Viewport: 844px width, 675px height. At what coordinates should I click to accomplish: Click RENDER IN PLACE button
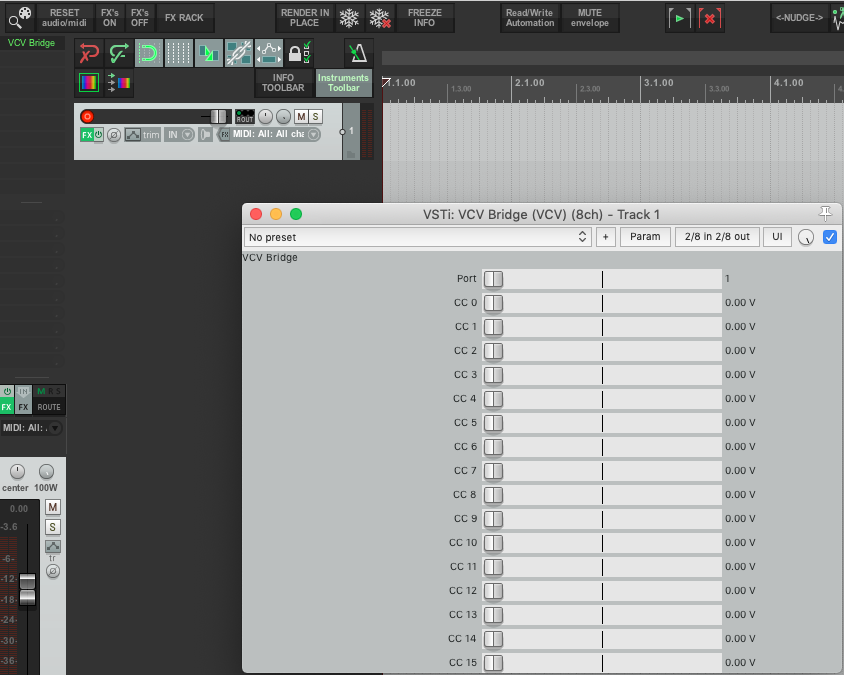pos(305,18)
